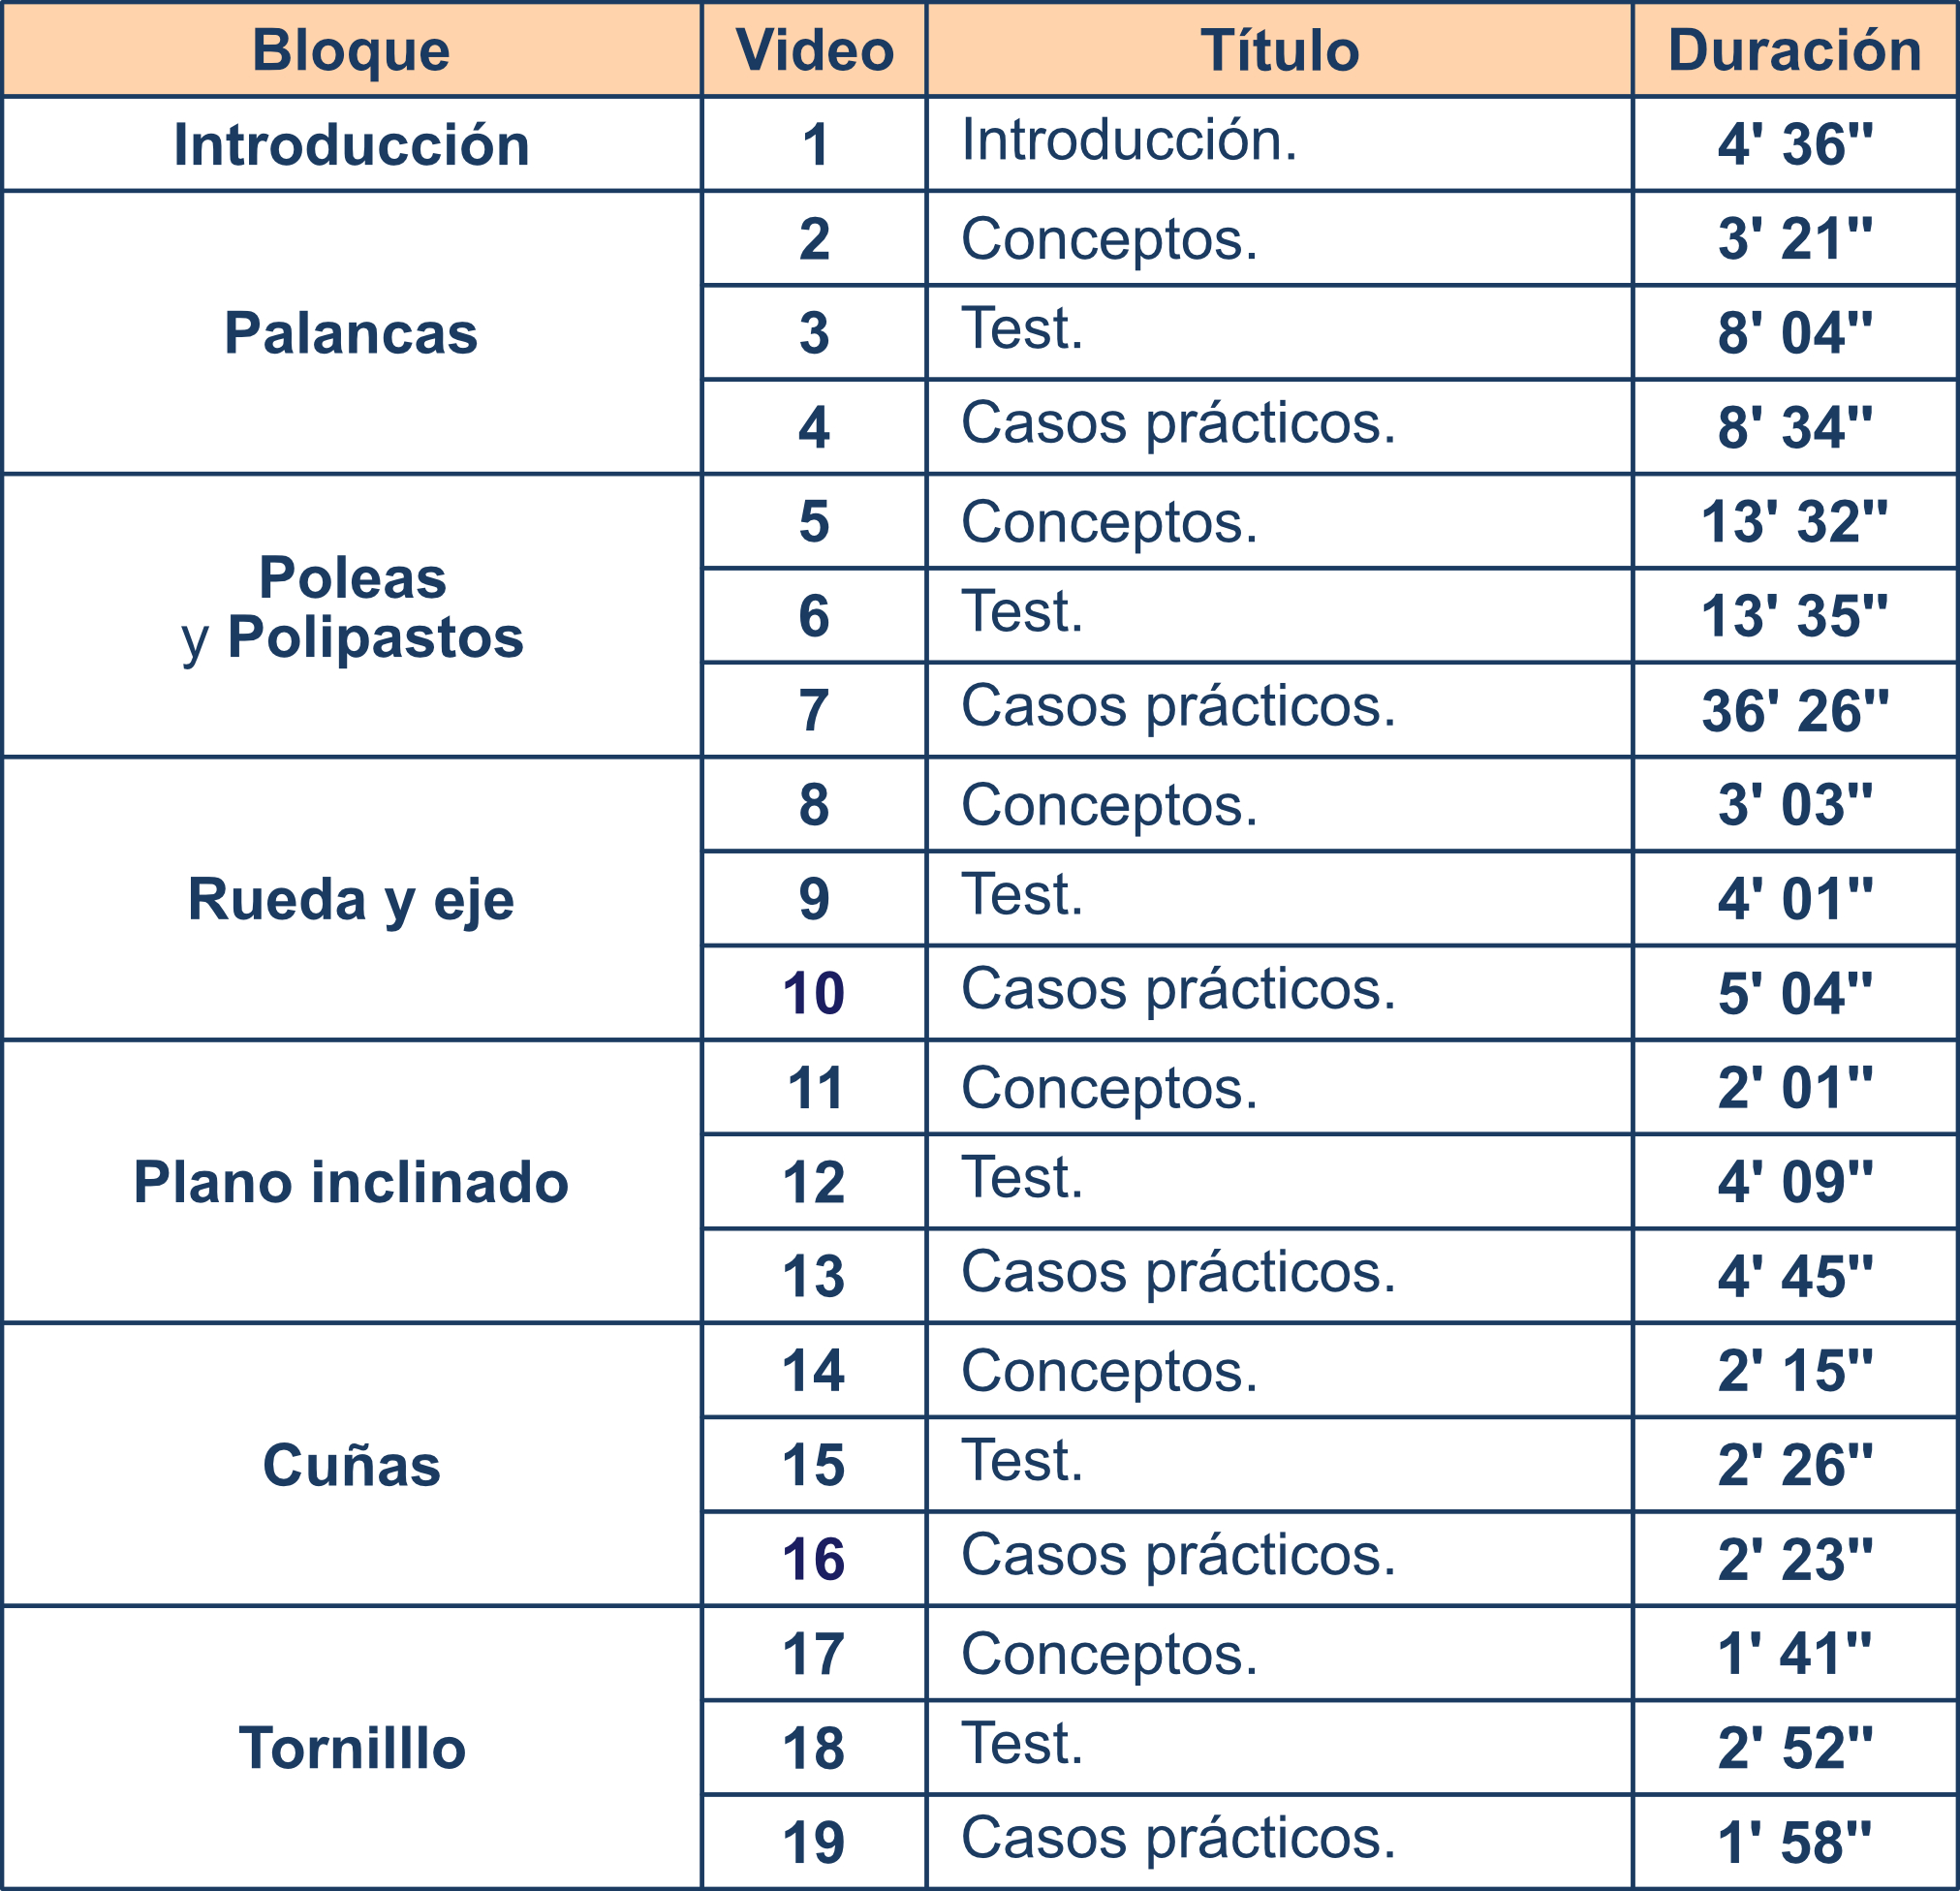Click video number 19 cell
The image size is (1960, 1891).
tap(814, 1842)
